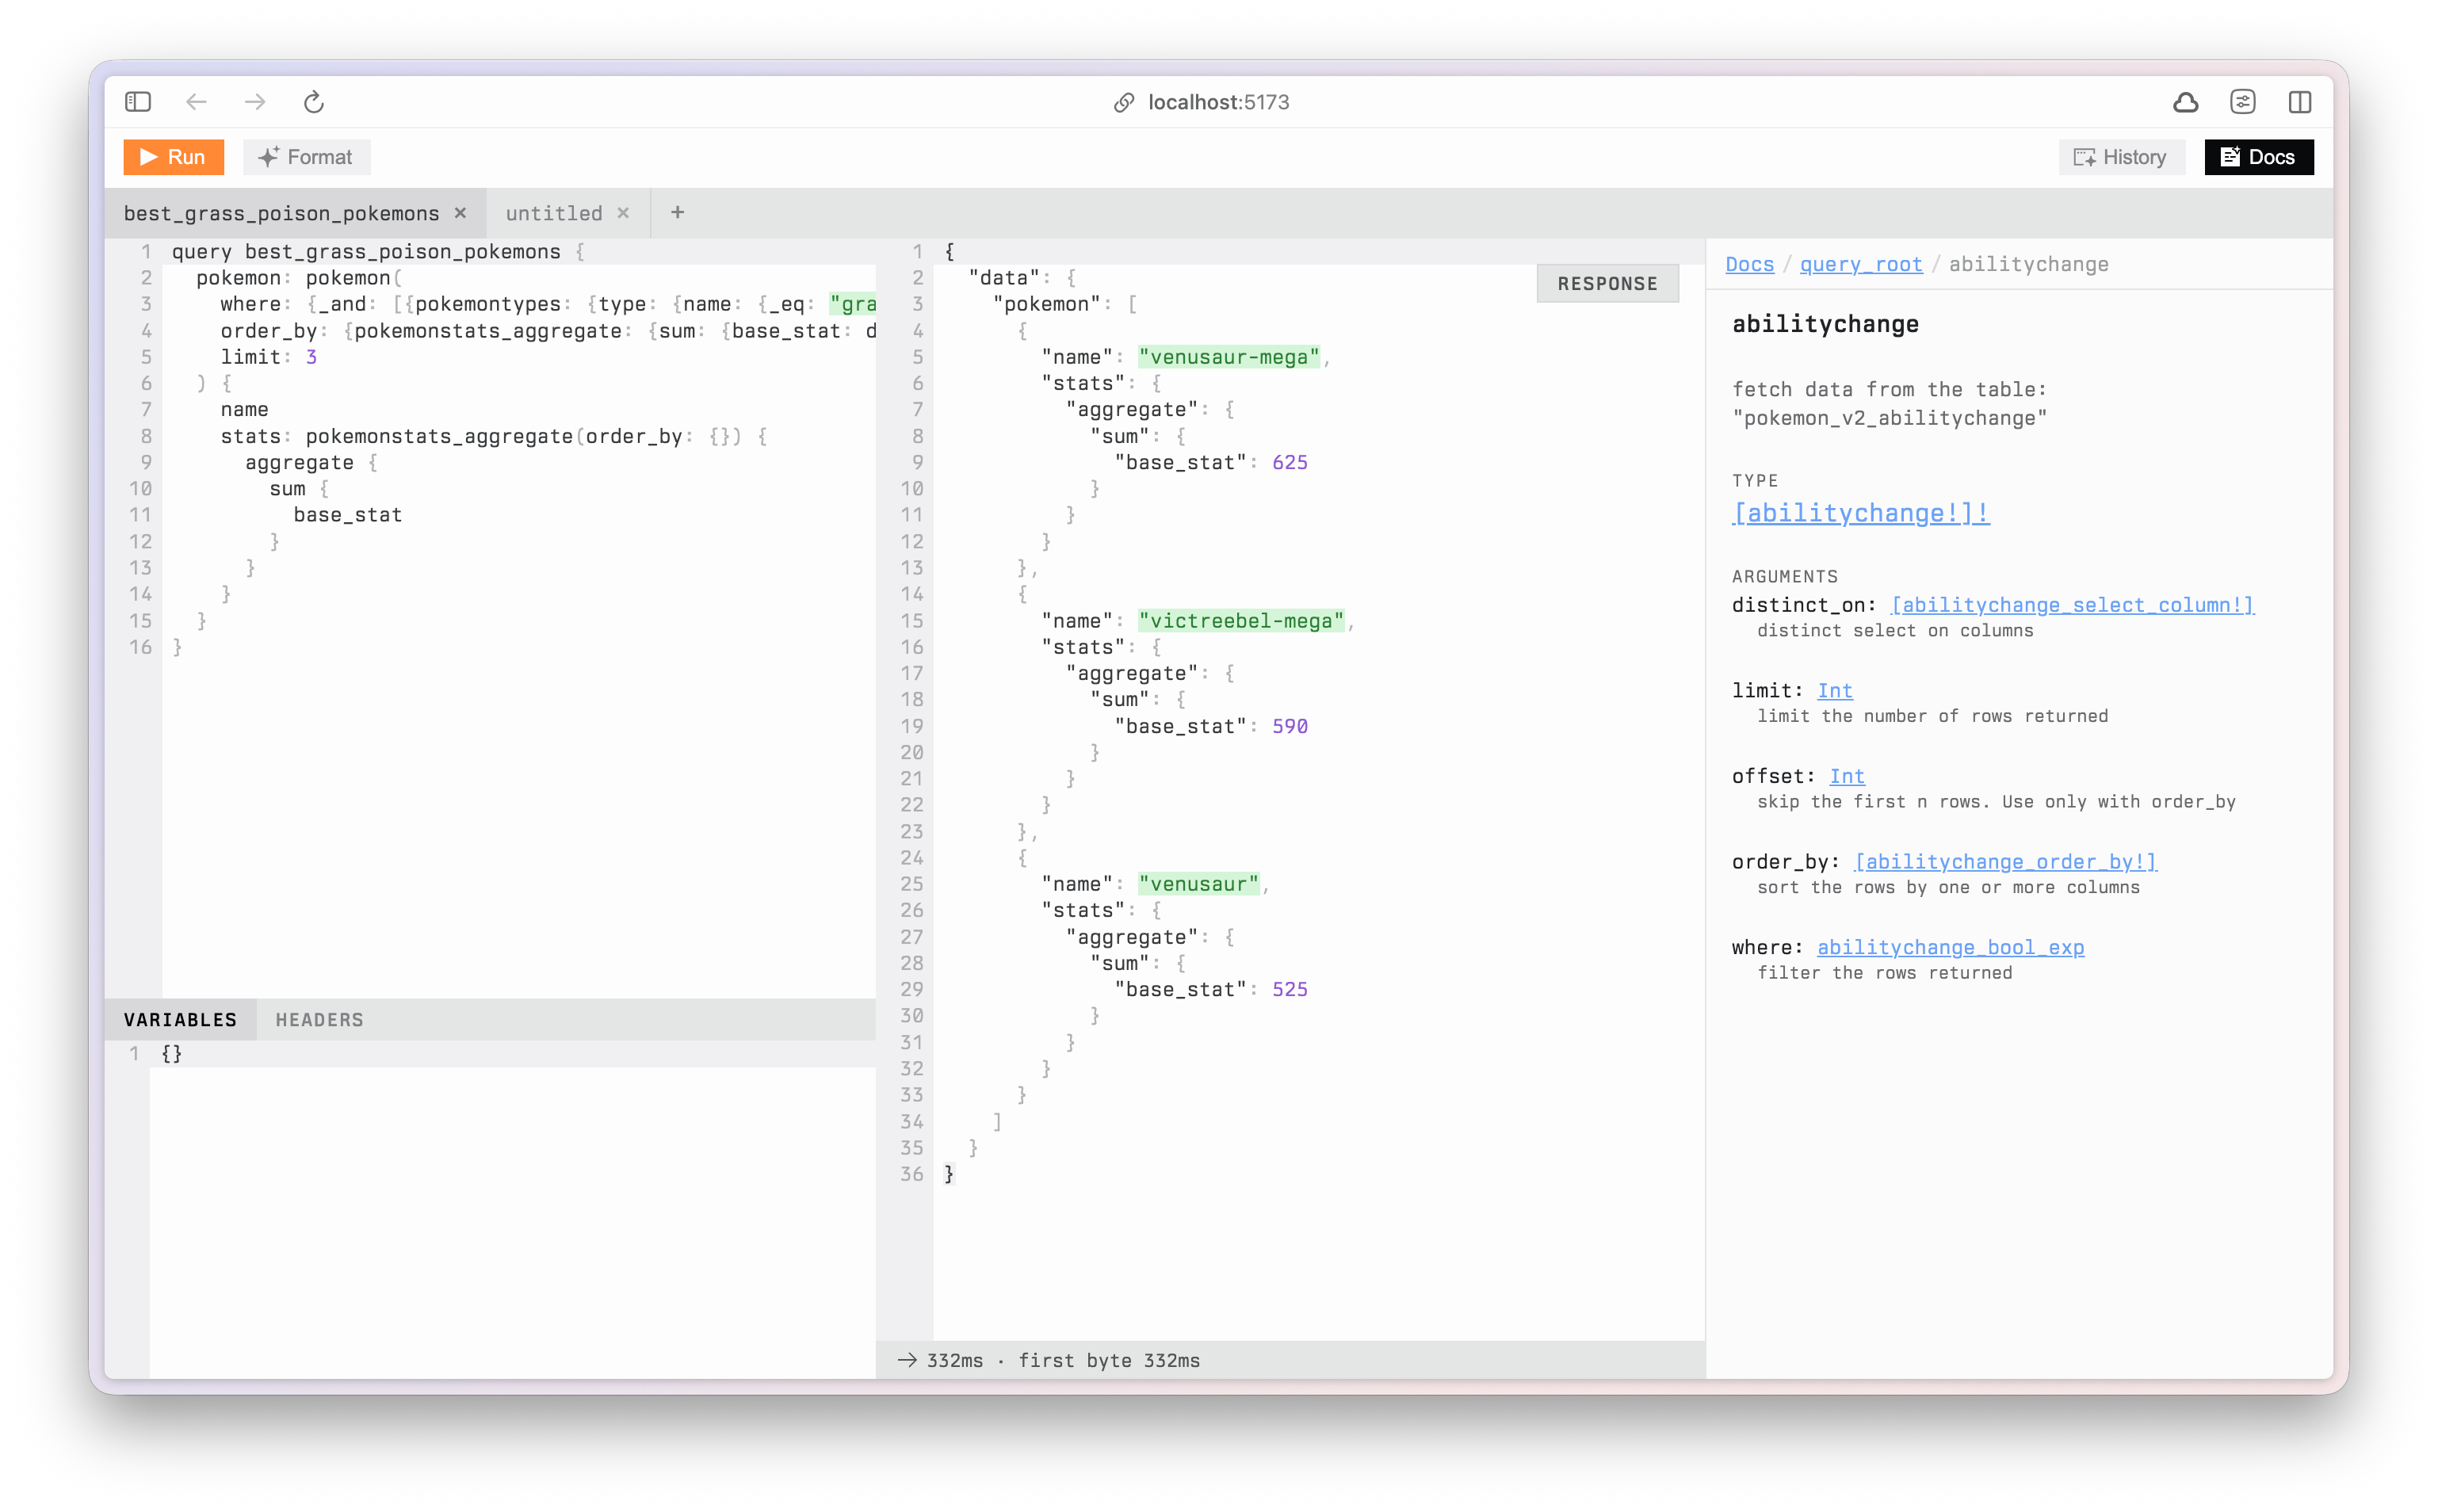Switch to the HEADERS tab
This screenshot has width=2438, height=1512.
click(319, 1020)
